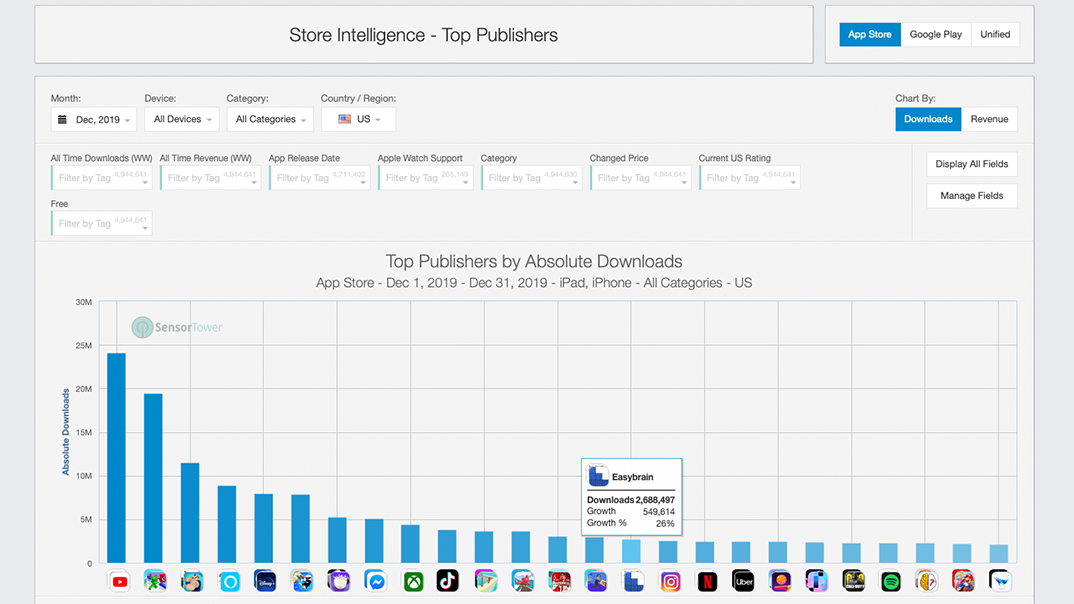Select the Uber publisher icon
The width and height of the screenshot is (1074, 604).
pyautogui.click(x=743, y=581)
